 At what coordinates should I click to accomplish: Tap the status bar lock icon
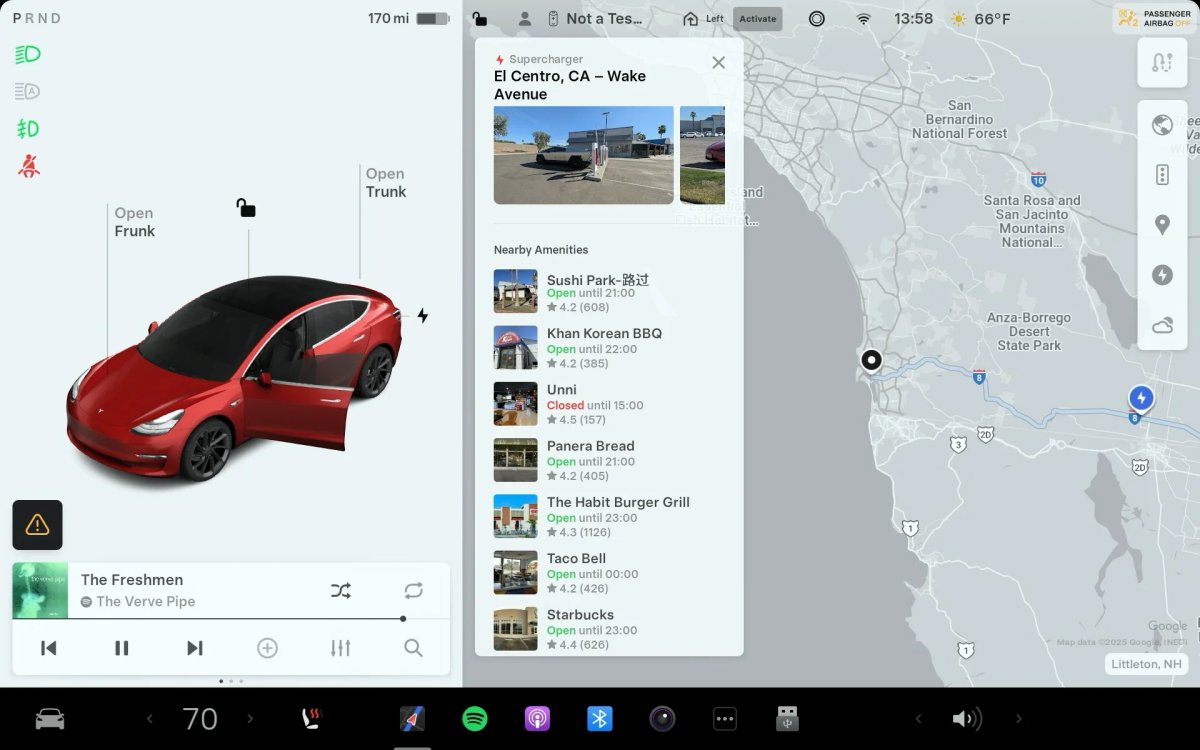[480, 18]
